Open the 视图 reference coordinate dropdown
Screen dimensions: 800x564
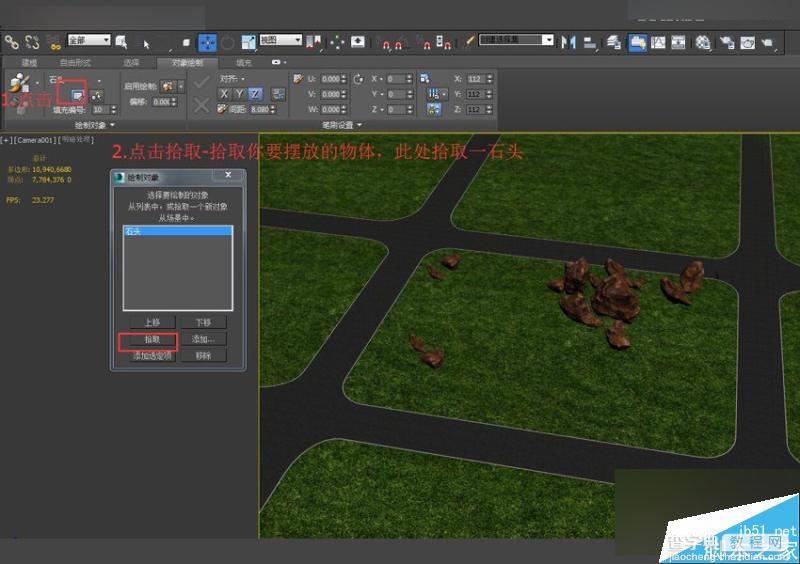click(281, 39)
